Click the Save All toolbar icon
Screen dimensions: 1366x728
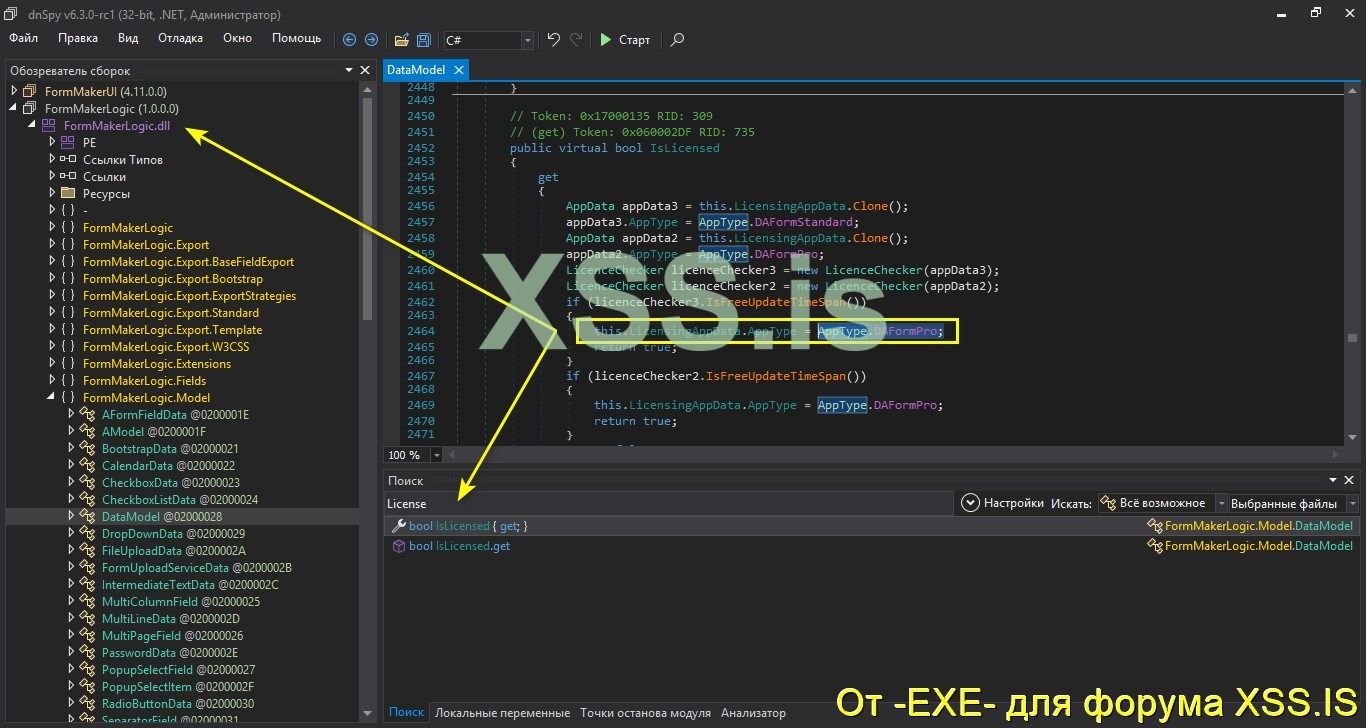(424, 40)
